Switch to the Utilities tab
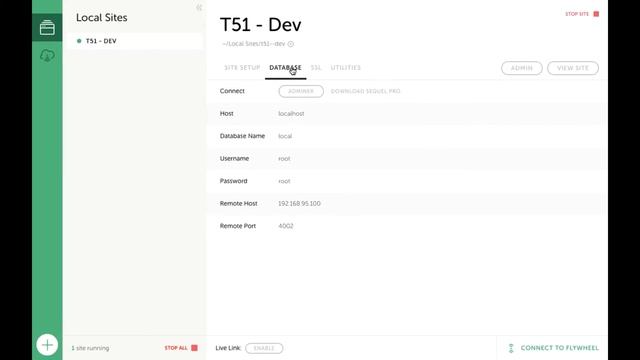This screenshot has width=640, height=360. point(346,68)
